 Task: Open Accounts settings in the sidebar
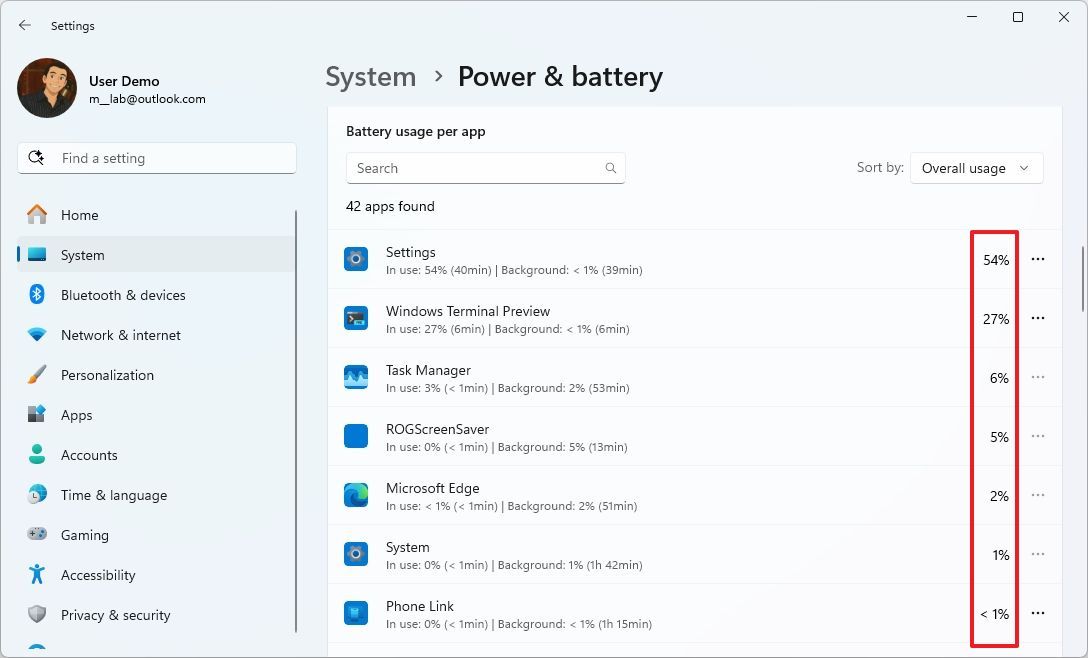[40, 455]
